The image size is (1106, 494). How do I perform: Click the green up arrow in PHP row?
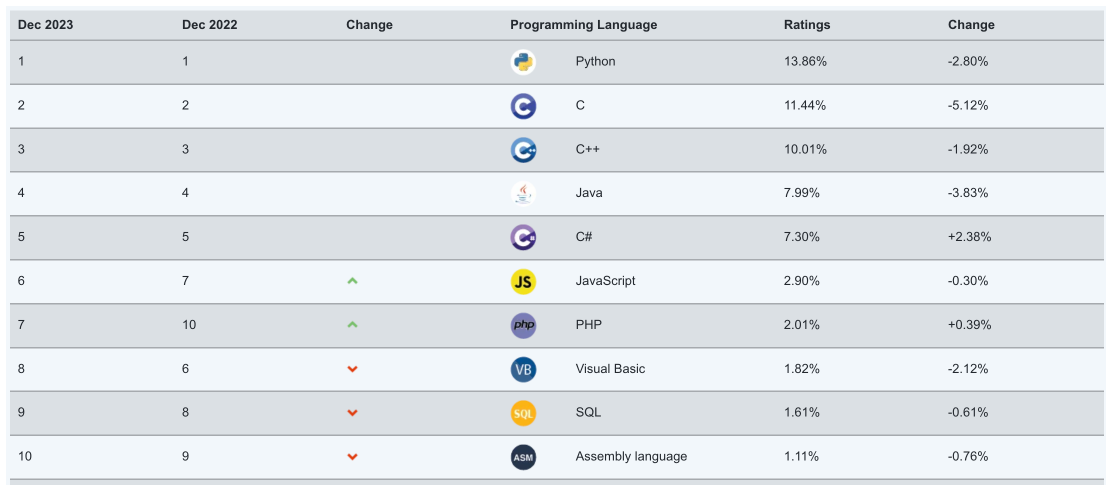[x=352, y=325]
